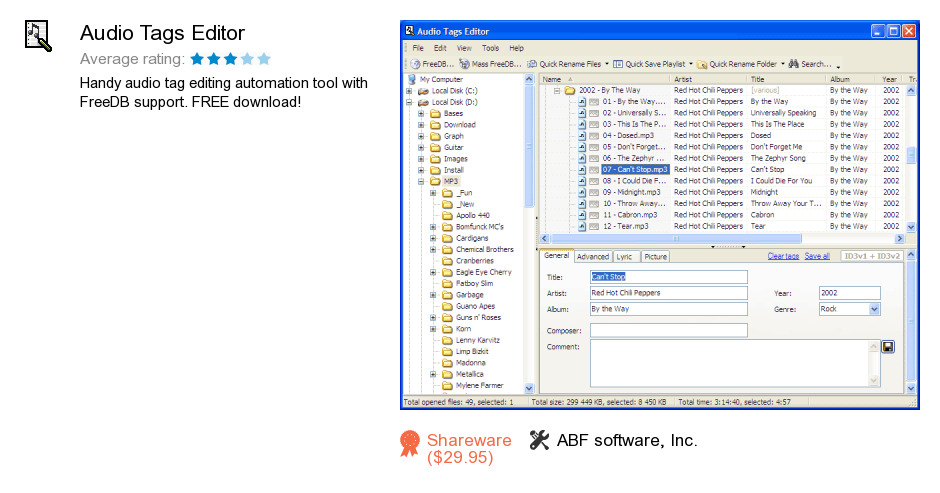Sort by Name column header
Viewport: 940px width, 493px height.
click(605, 79)
